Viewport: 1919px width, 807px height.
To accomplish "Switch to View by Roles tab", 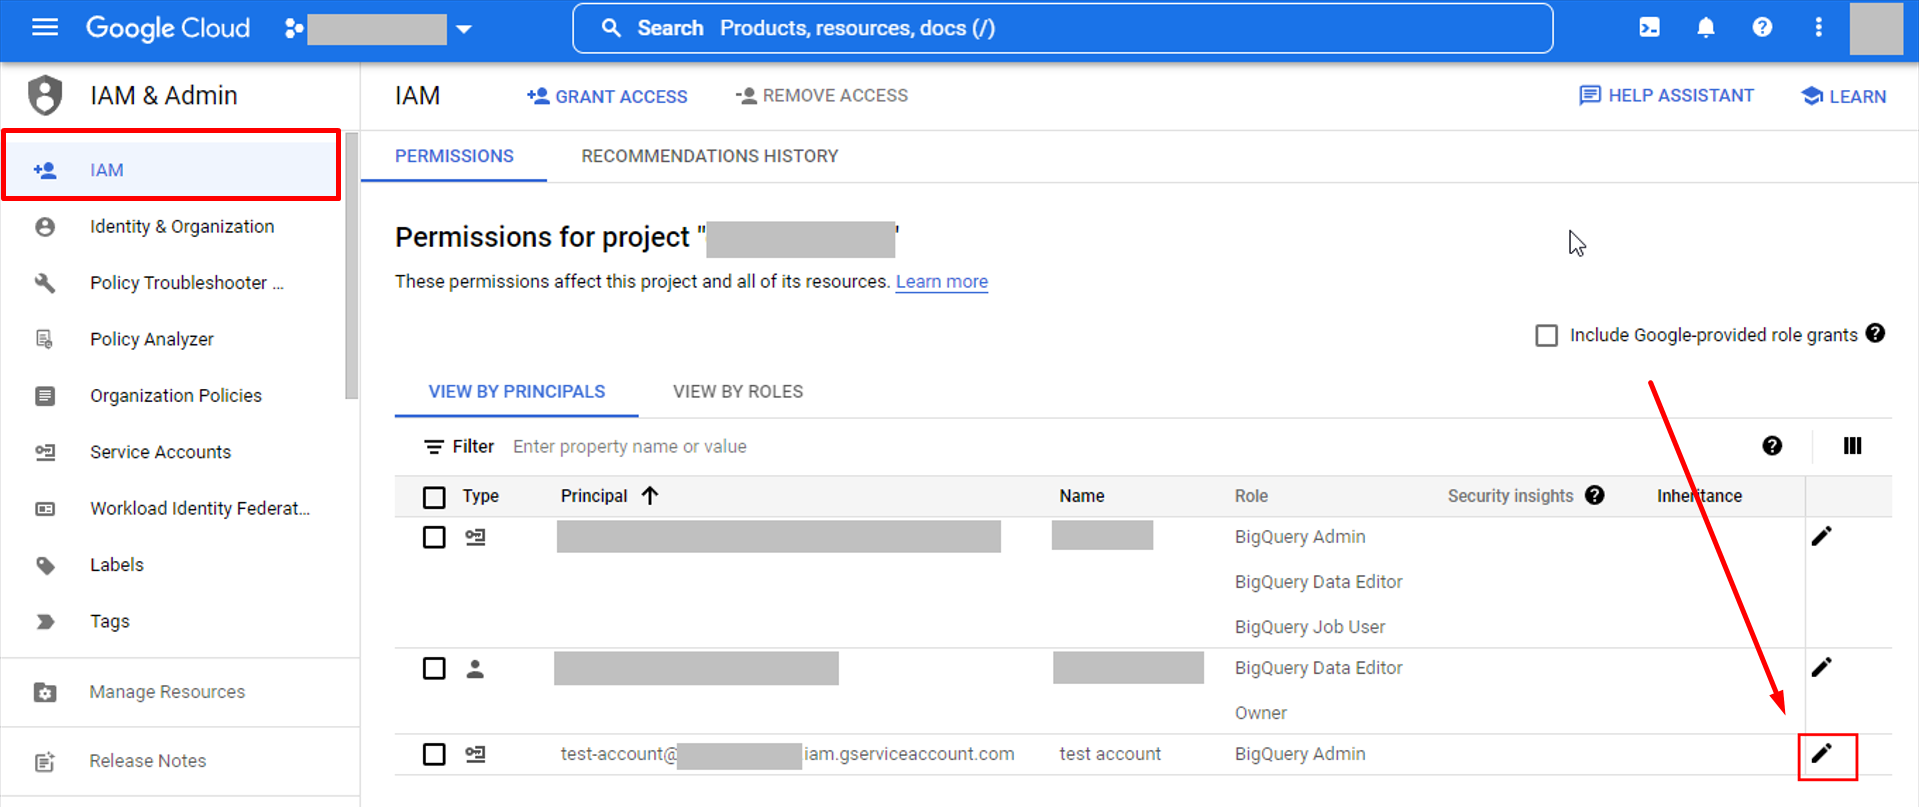I will [737, 392].
